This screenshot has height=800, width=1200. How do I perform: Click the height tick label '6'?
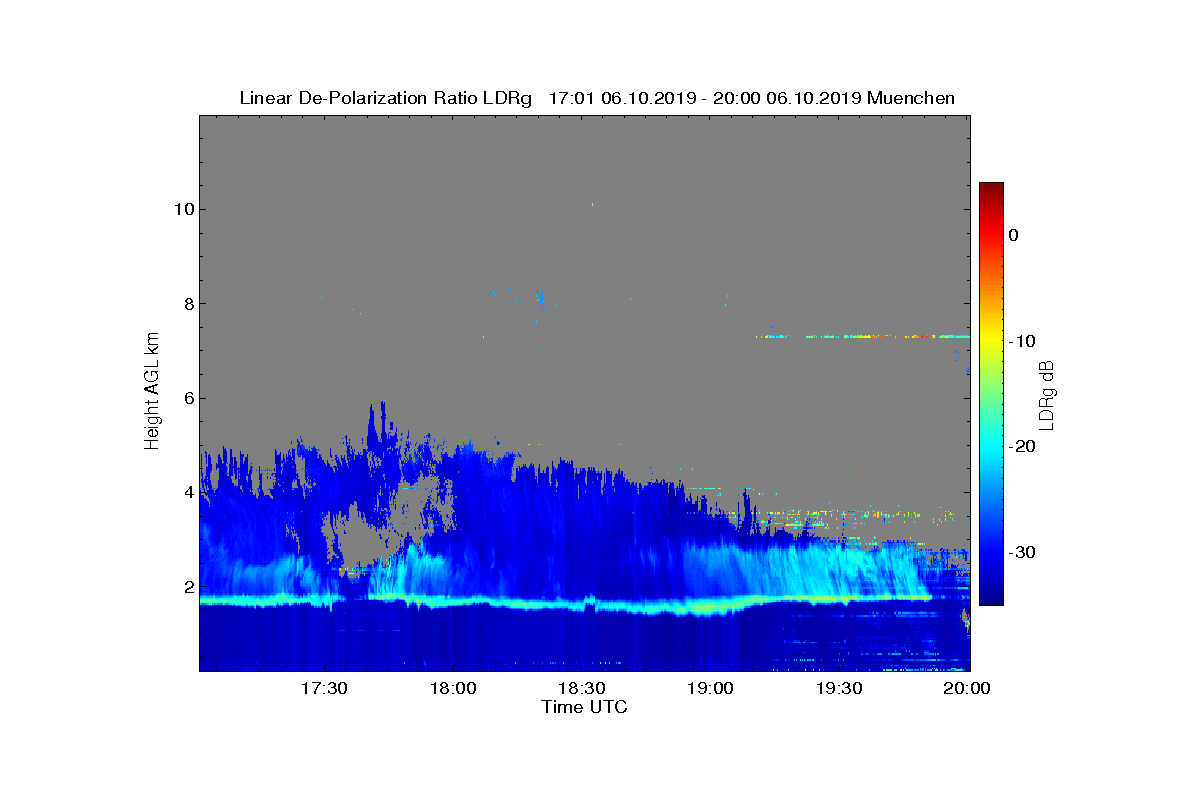pyautogui.click(x=187, y=398)
